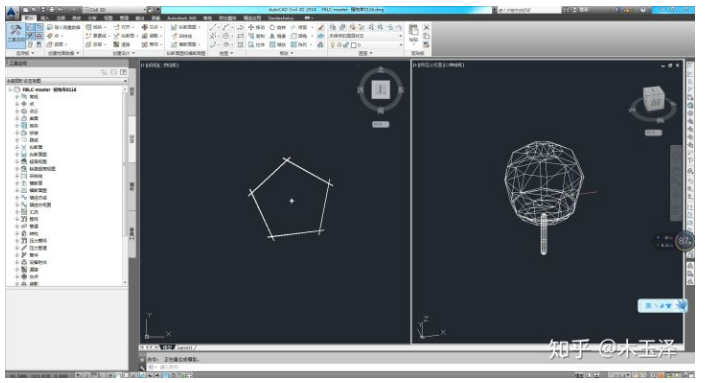The height and width of the screenshot is (383, 707).
Task: Select the Mirror (镜像) tool
Action: click(x=278, y=36)
